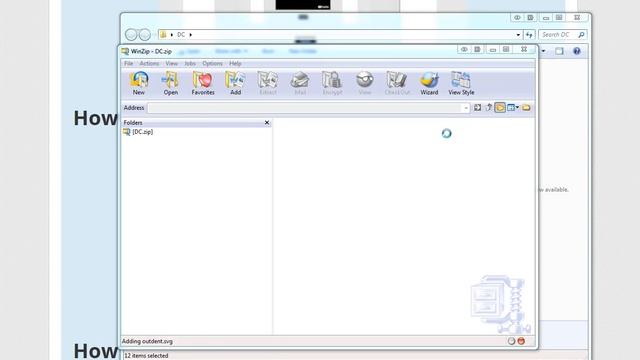Click the '12 items selected' Explorer status text
This screenshot has width=640, height=360.
(x=146, y=356)
